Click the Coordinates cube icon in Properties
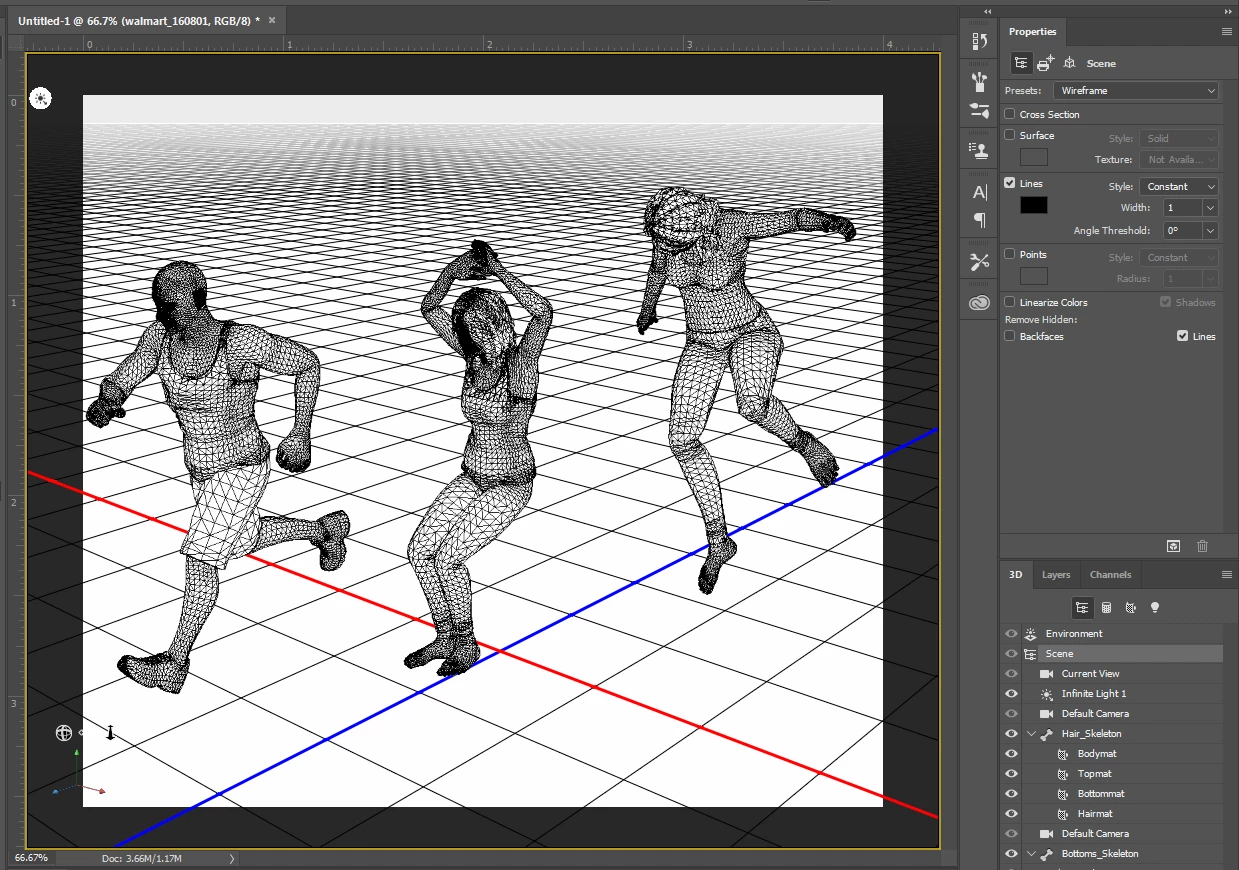This screenshot has height=870, width=1239. pyautogui.click(x=1069, y=63)
